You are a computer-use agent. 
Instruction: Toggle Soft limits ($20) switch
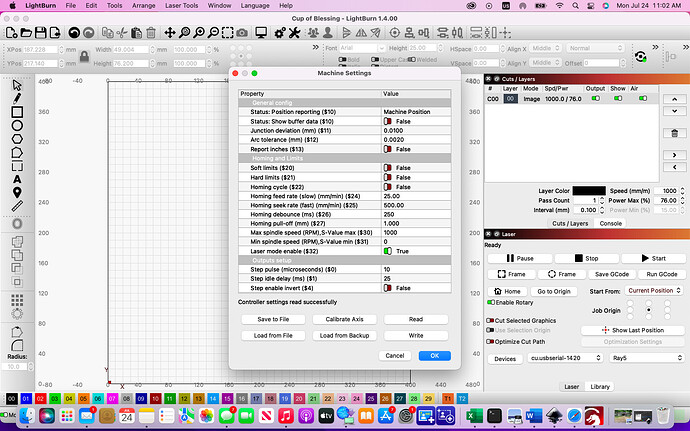388,168
